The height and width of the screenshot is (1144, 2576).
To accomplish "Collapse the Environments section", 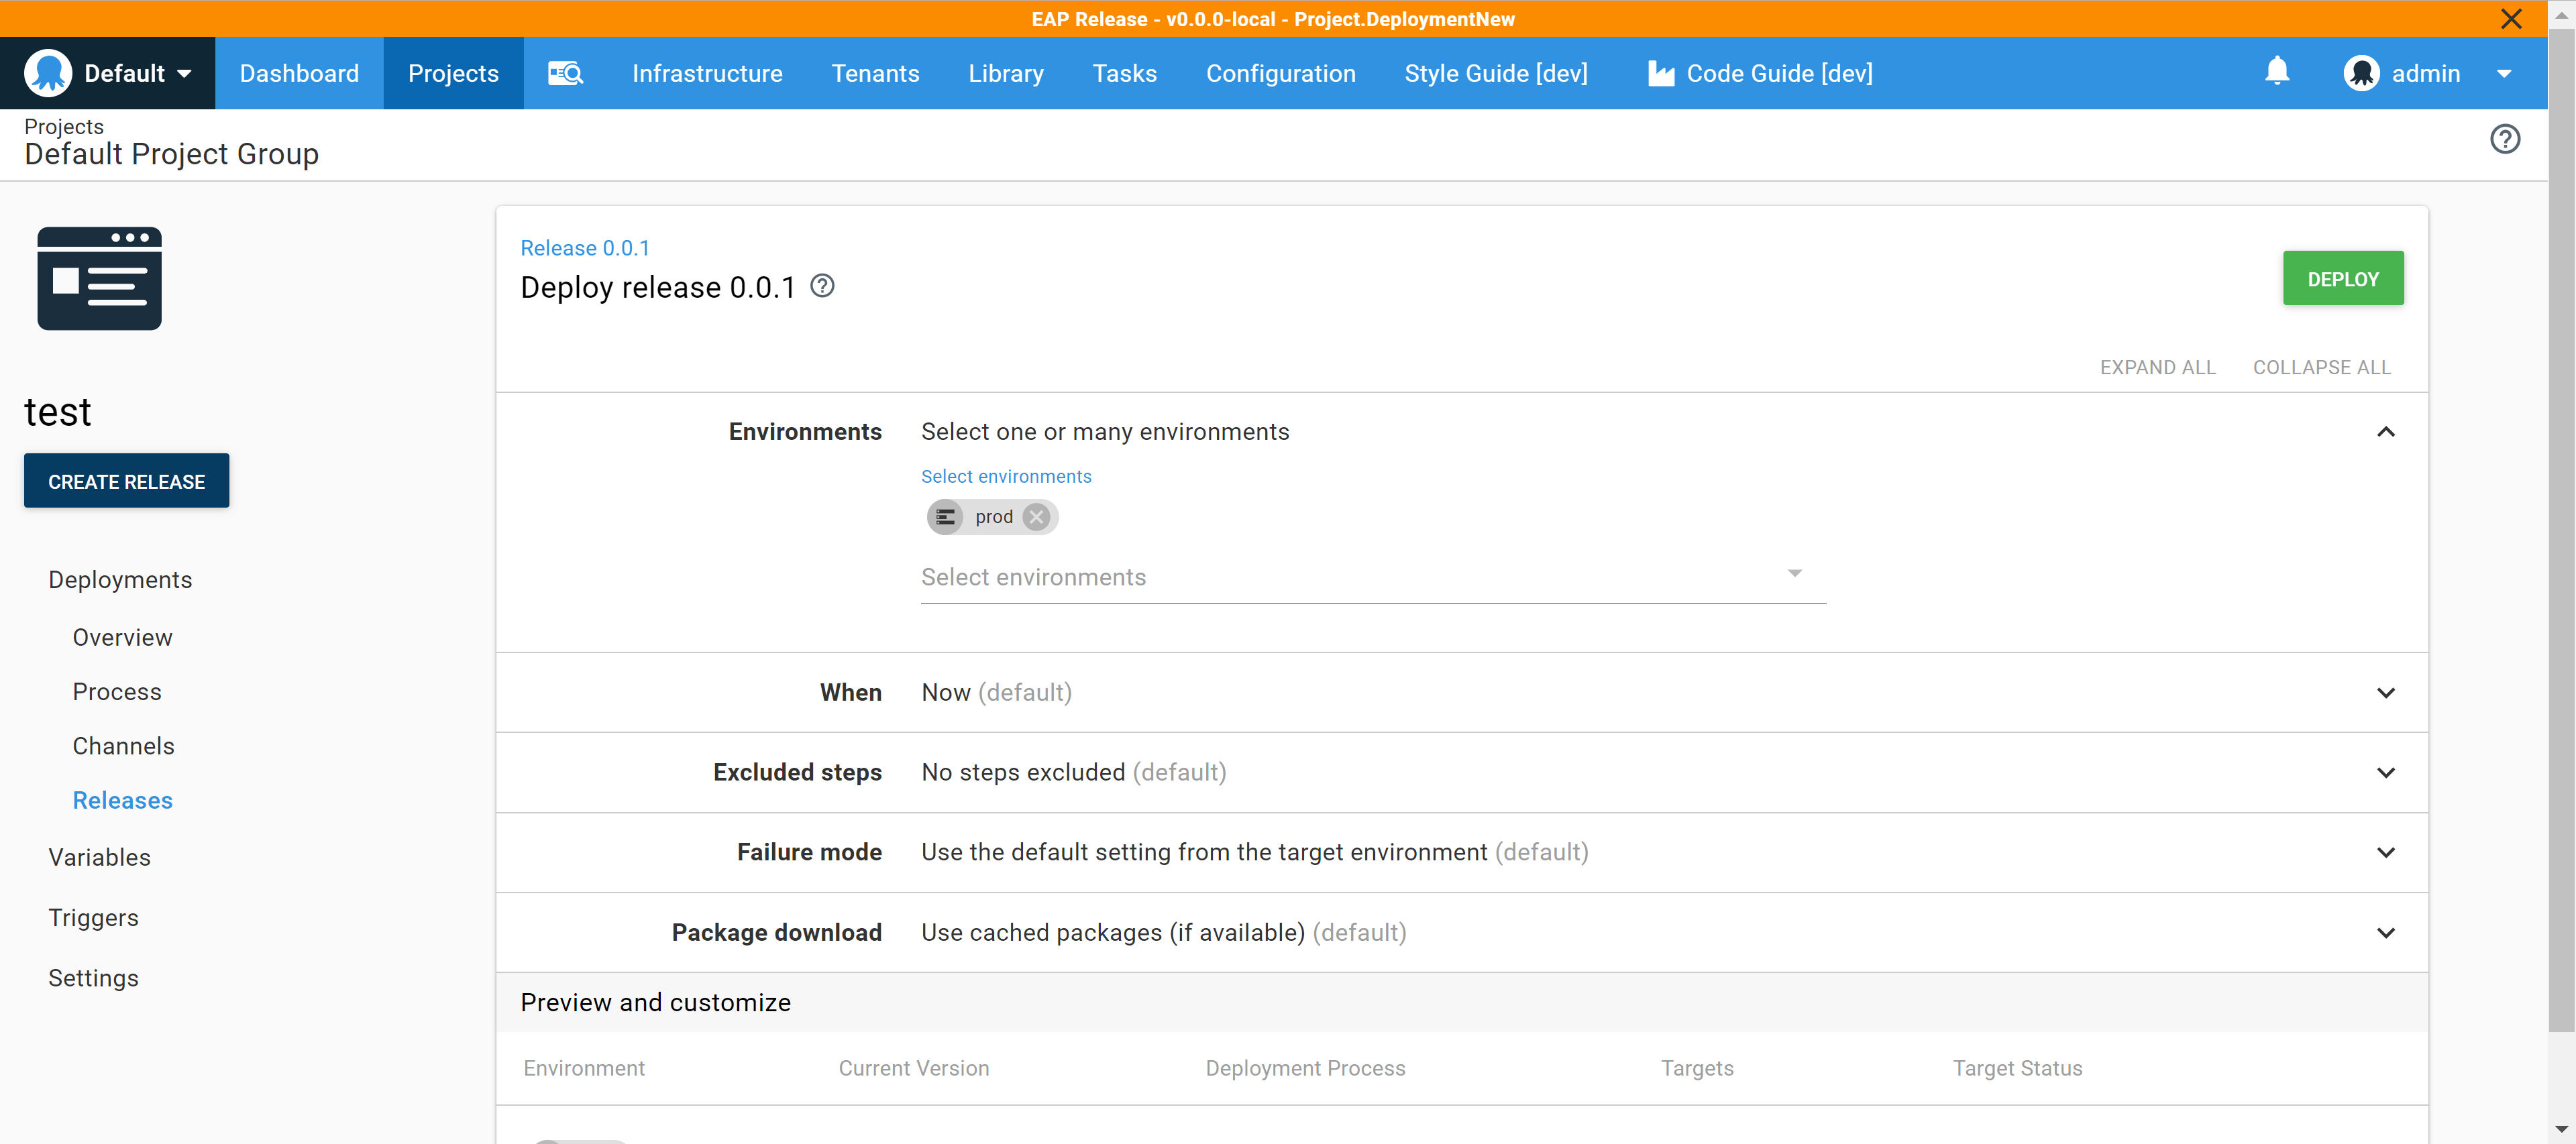I will tap(2385, 432).
